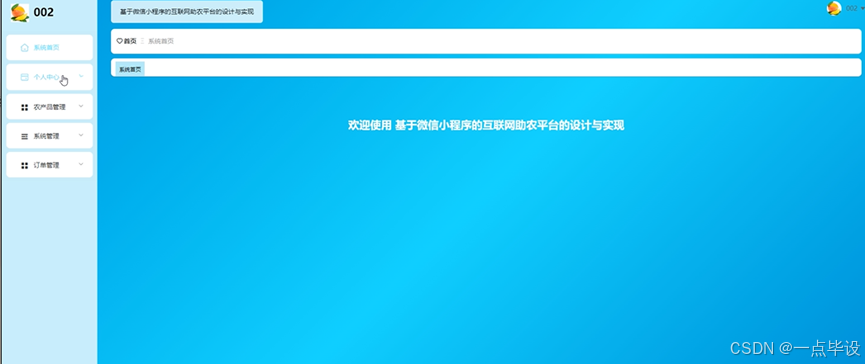Click the platform title banner at top
Viewport: 865px width, 364px height.
tap(187, 12)
